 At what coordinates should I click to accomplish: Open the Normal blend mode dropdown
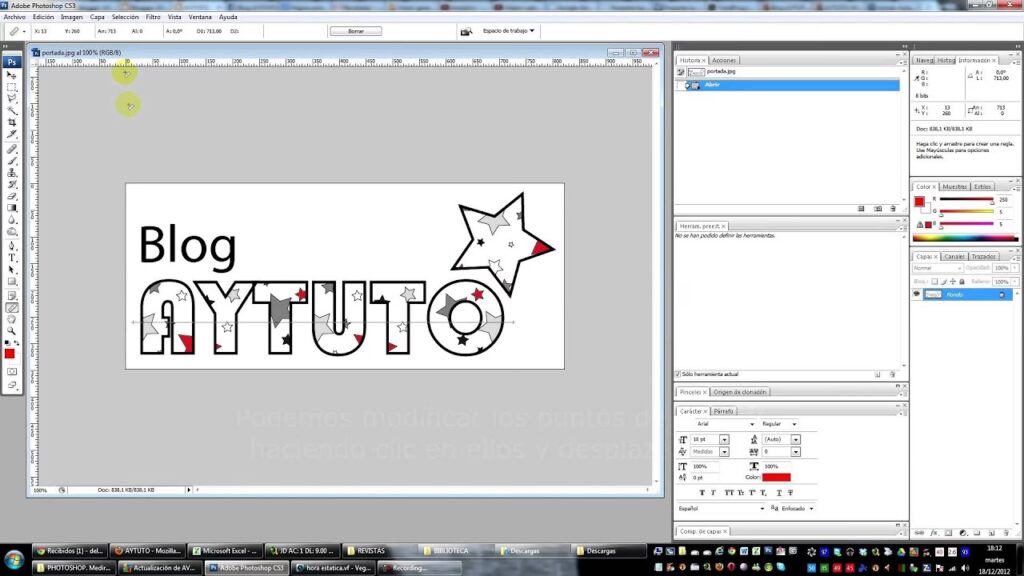tap(939, 268)
